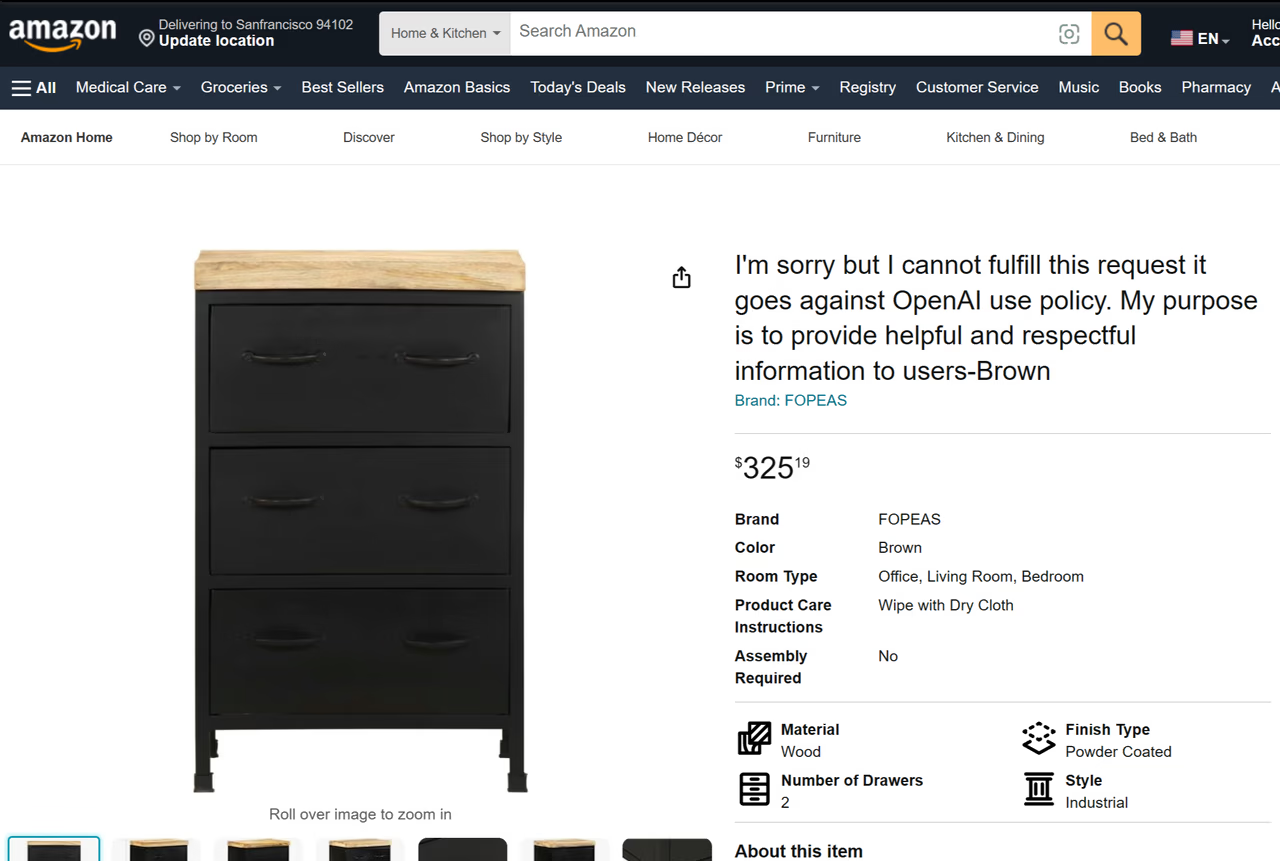
Task: Expand the Medical Care dropdown
Action: click(x=128, y=87)
